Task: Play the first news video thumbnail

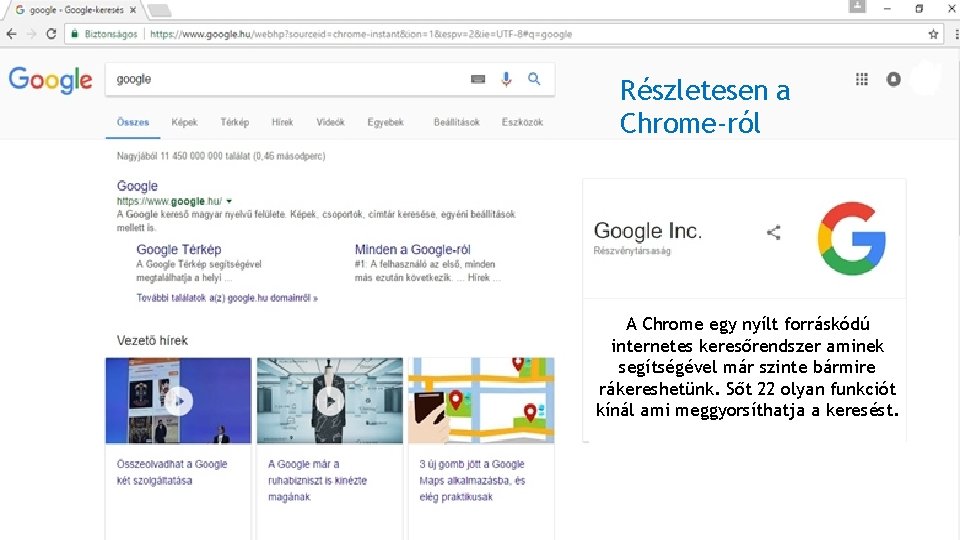Action: coord(178,401)
